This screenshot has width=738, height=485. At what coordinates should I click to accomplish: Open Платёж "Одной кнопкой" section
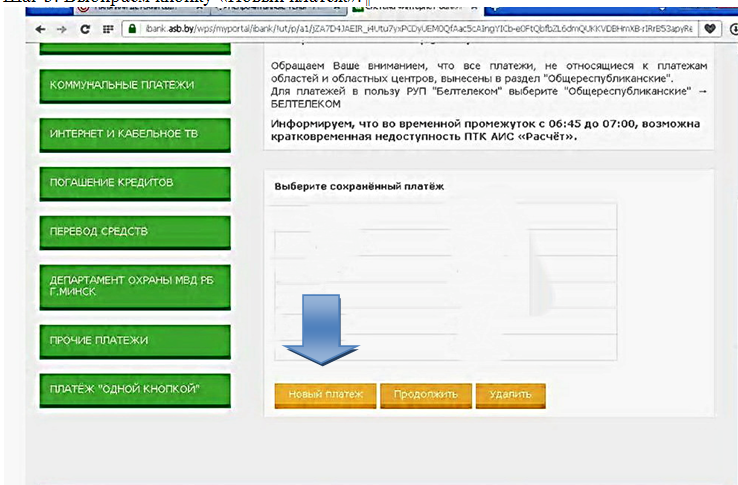(x=134, y=388)
